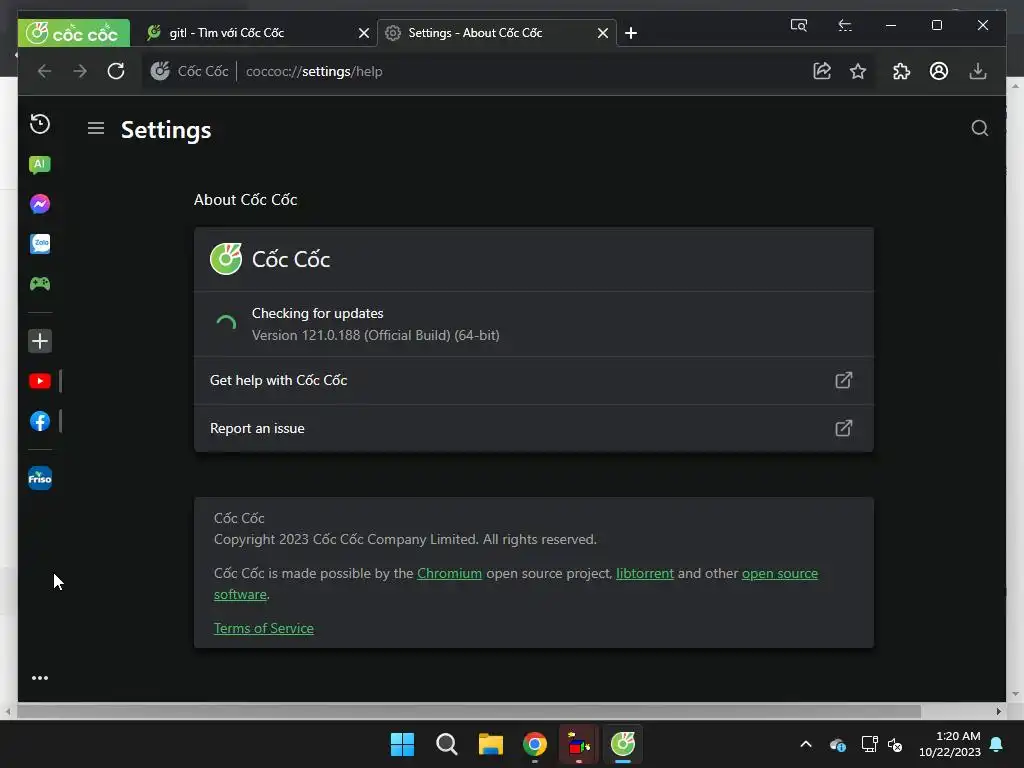Open the Settings hamburger menu
This screenshot has width=1024, height=768.
(x=96, y=129)
